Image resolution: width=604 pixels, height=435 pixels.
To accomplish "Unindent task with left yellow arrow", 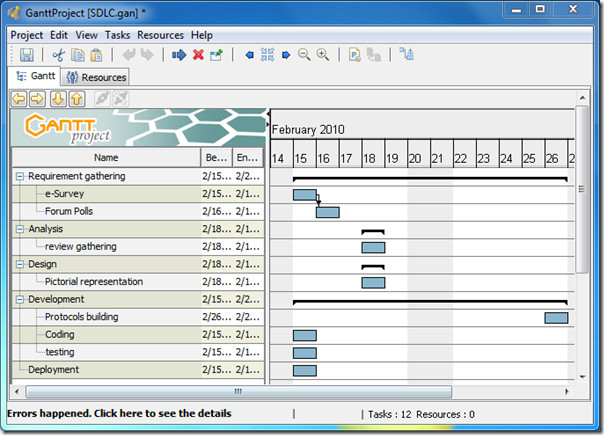I will click(x=19, y=99).
